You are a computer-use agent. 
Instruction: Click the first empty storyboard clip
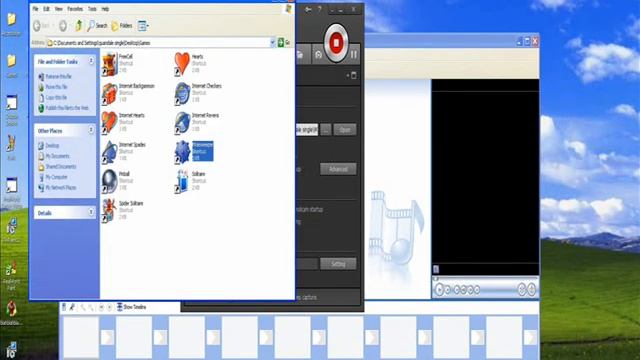pos(81,337)
